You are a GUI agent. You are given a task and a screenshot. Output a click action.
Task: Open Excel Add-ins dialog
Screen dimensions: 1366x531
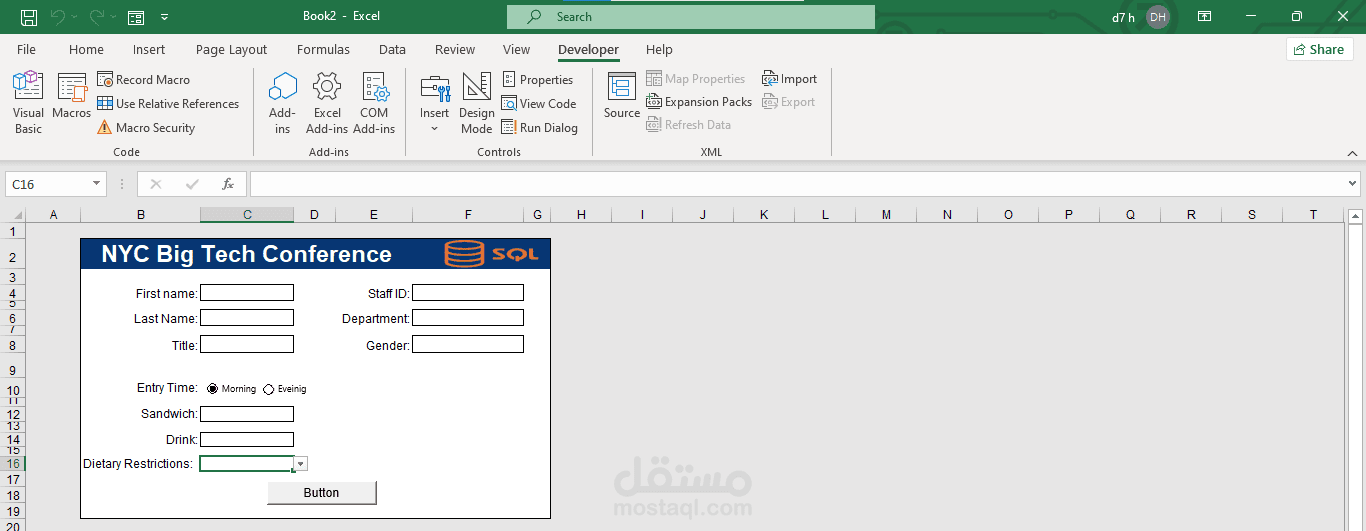click(x=327, y=103)
